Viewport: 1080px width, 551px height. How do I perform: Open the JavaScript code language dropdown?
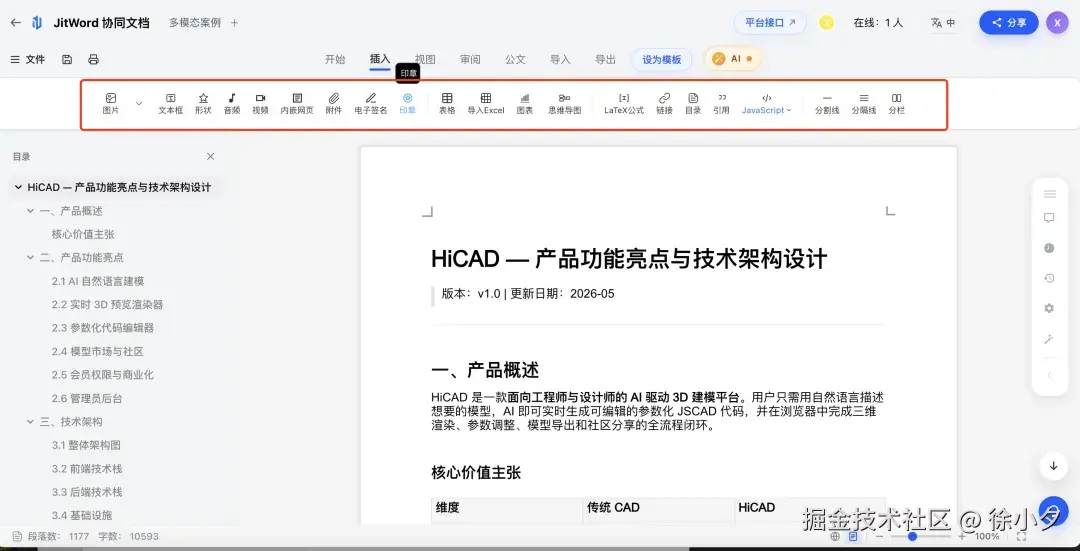pyautogui.click(x=767, y=104)
